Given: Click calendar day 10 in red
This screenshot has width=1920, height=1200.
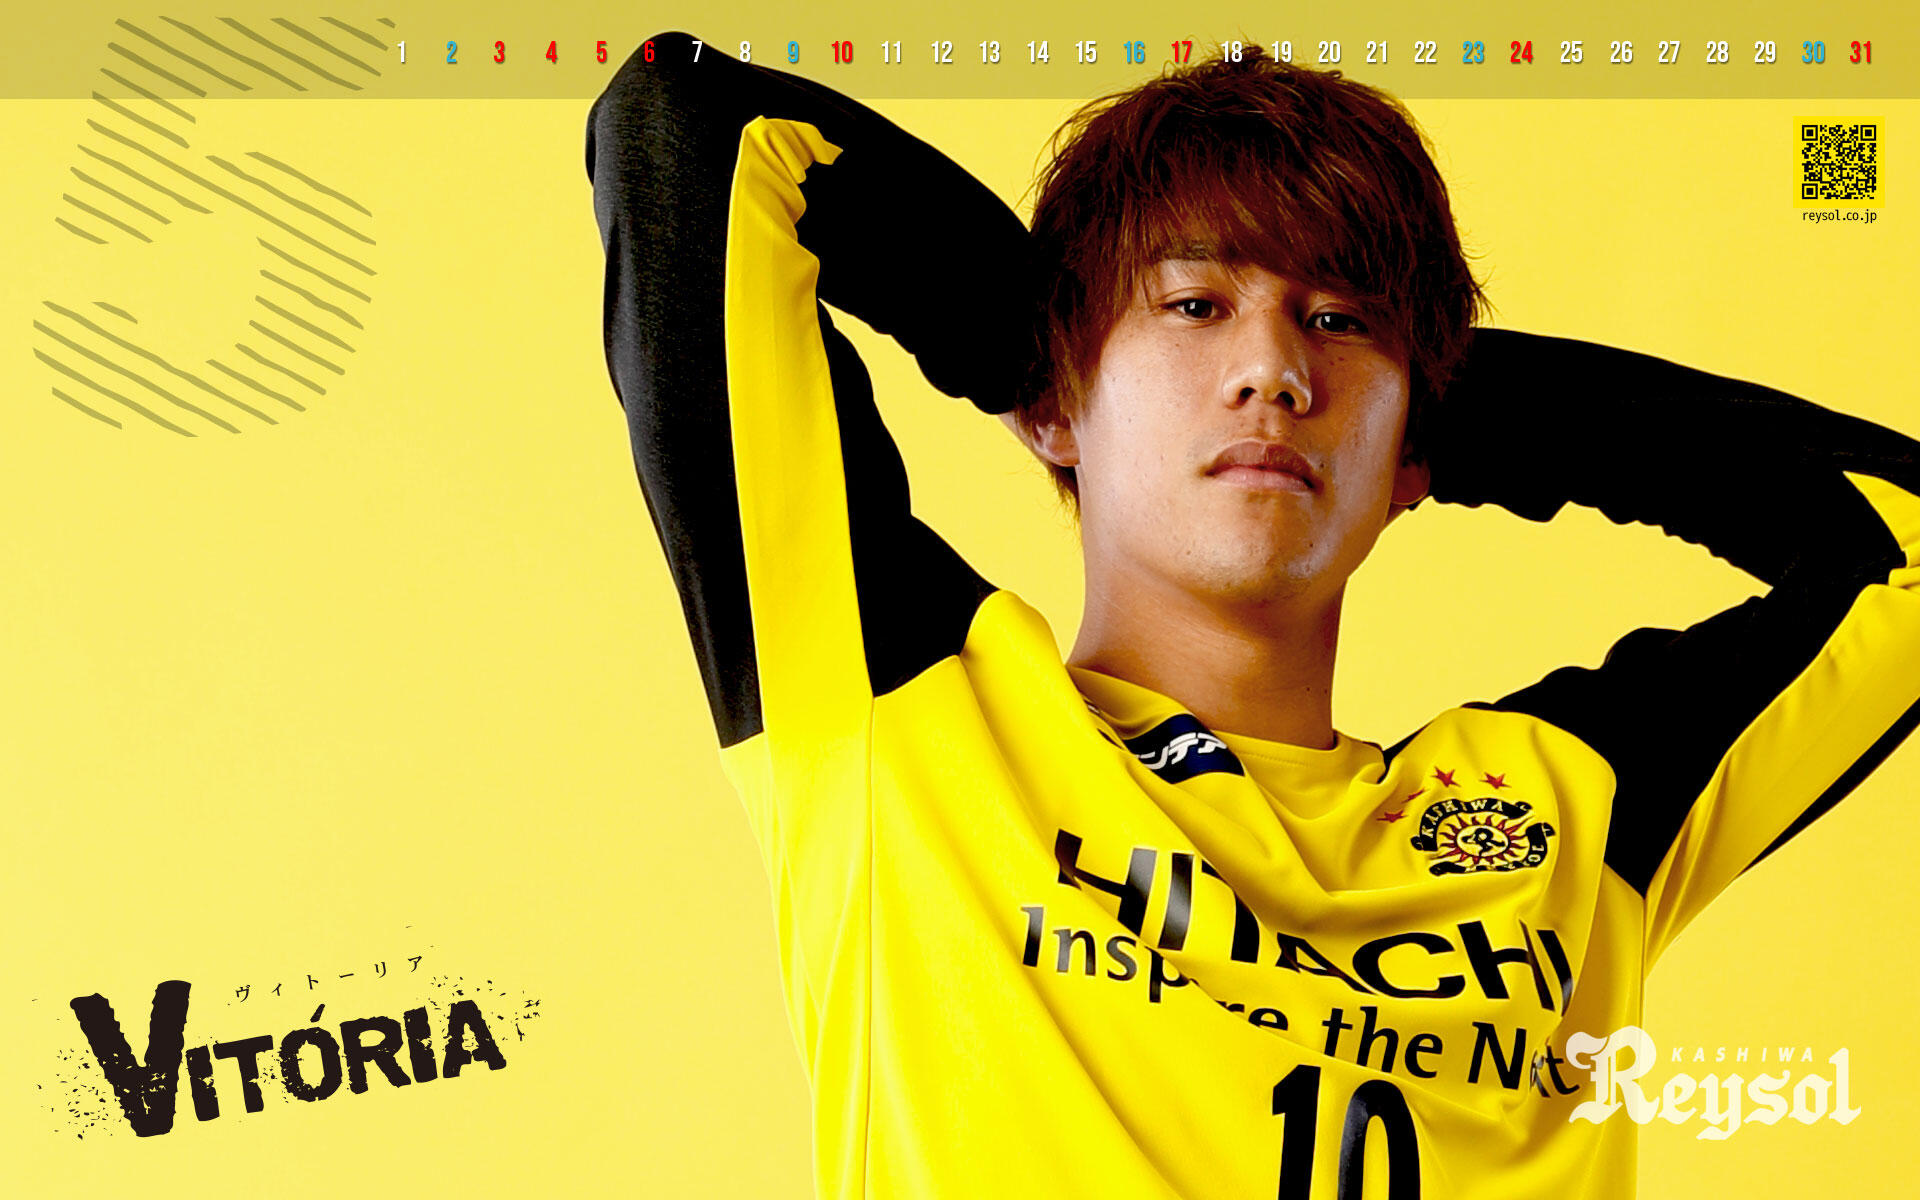Looking at the screenshot, I should (842, 53).
